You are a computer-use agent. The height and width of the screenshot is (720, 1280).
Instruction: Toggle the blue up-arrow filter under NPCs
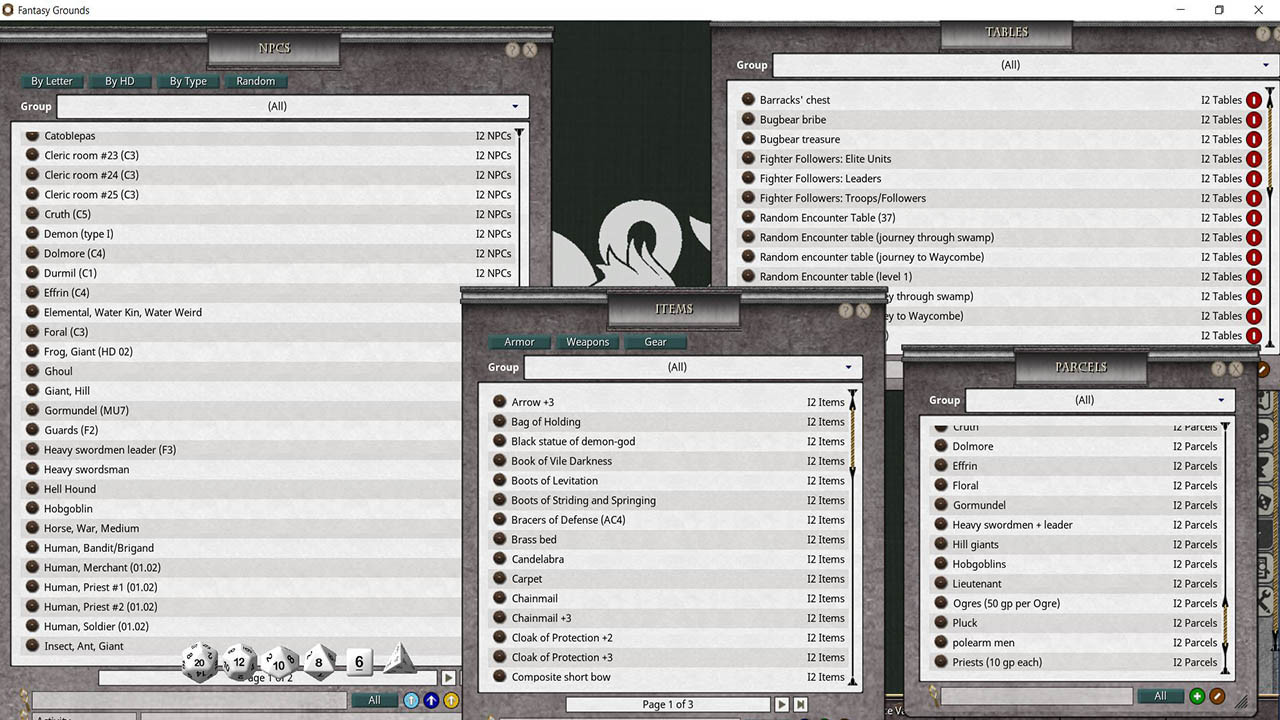pos(431,700)
